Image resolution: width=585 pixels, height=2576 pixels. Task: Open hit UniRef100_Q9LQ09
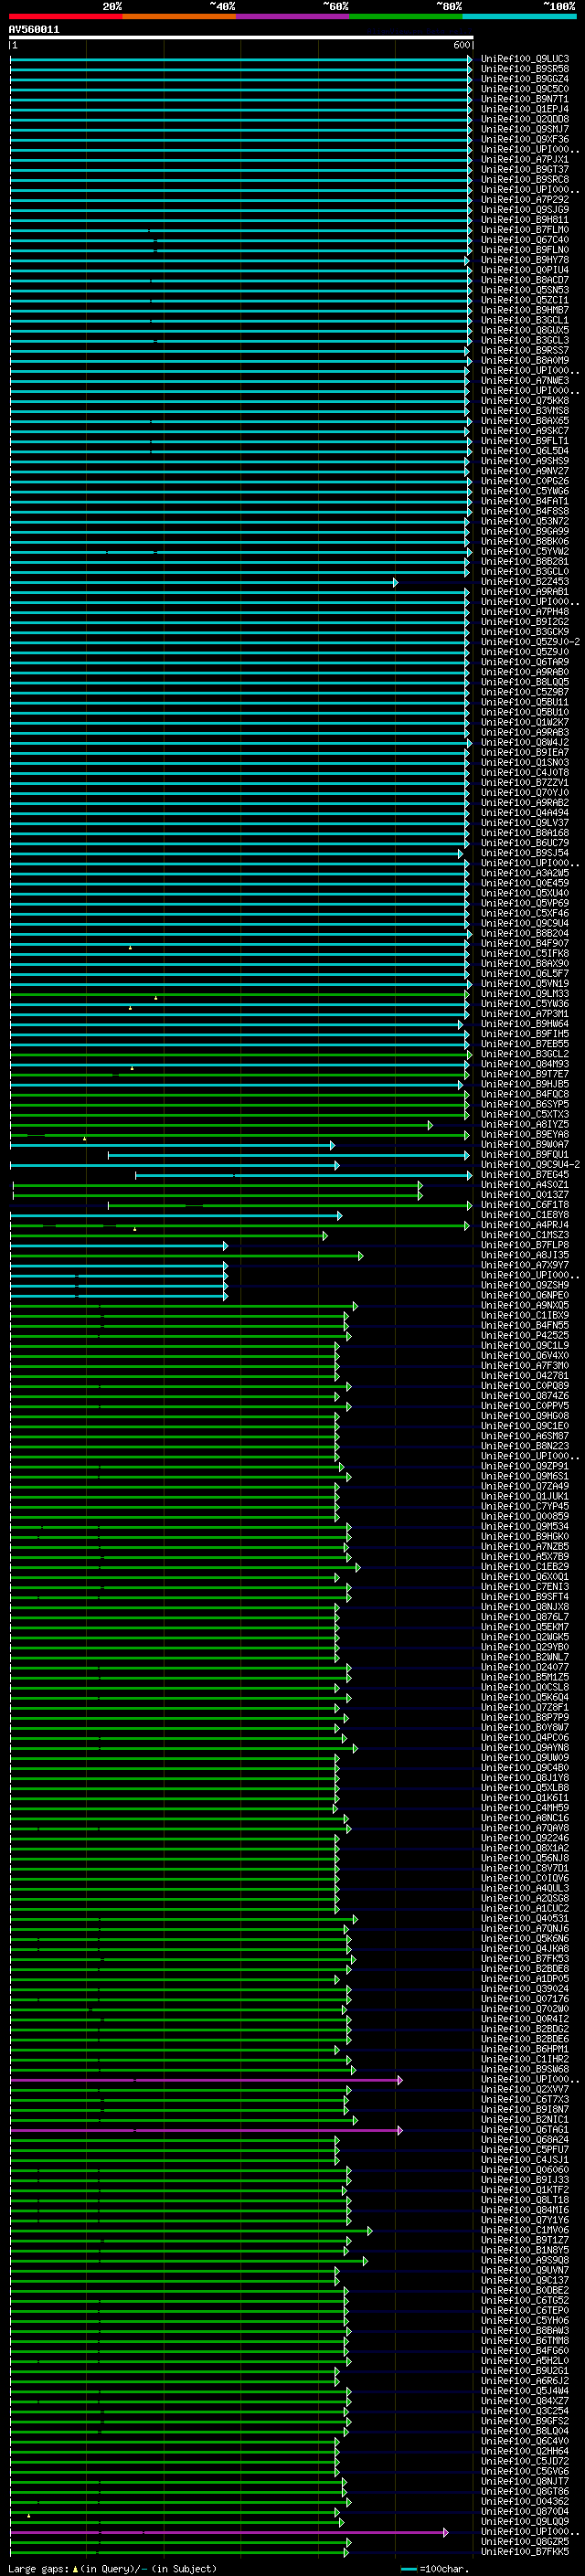(x=524, y=2522)
